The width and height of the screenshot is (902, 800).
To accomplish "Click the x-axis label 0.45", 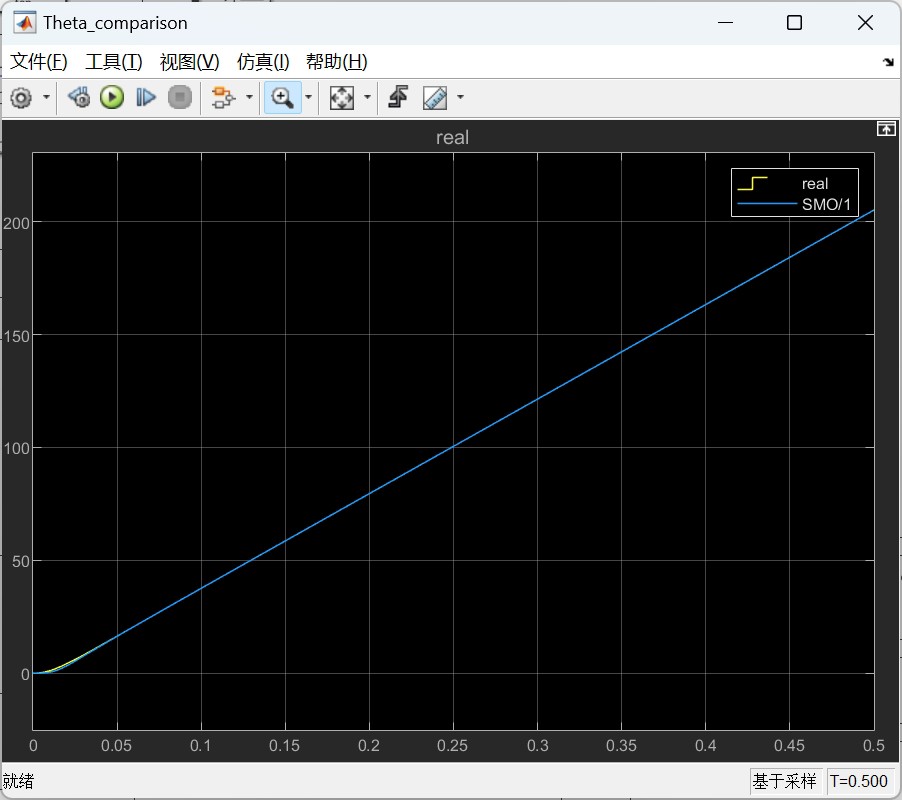I will tap(789, 746).
